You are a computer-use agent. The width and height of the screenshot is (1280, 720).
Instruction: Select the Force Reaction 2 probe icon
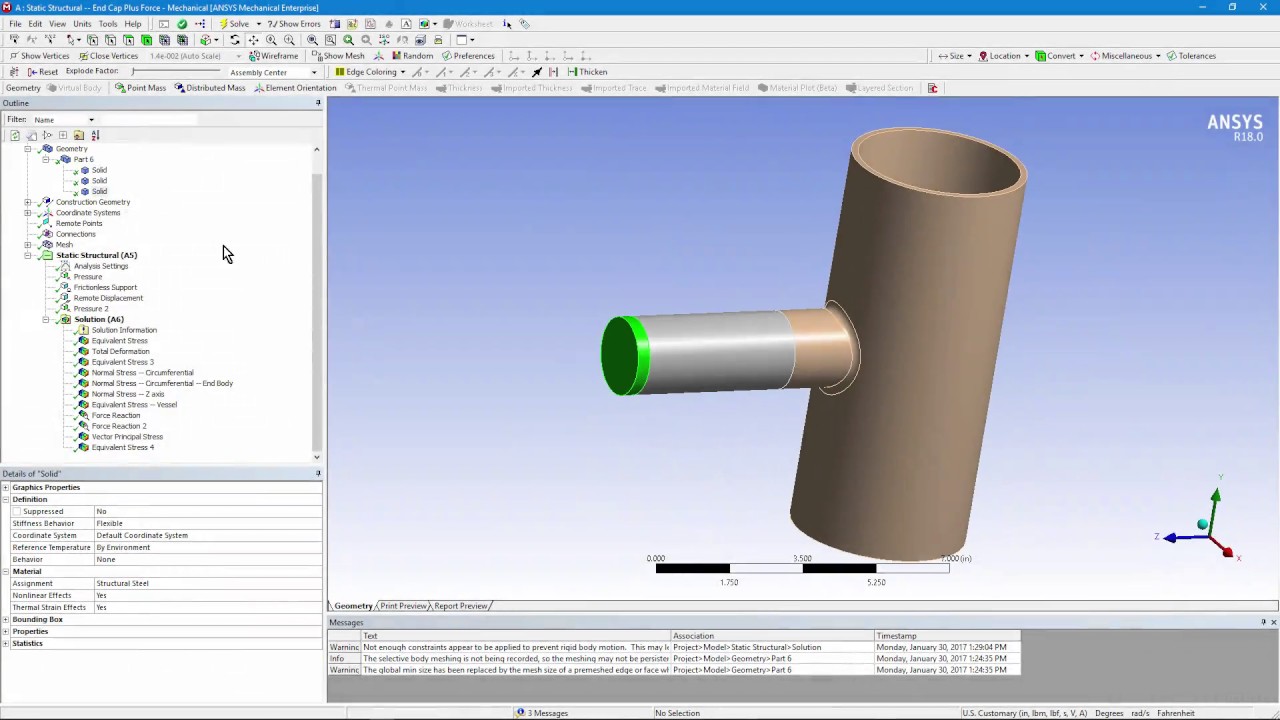[83, 426]
